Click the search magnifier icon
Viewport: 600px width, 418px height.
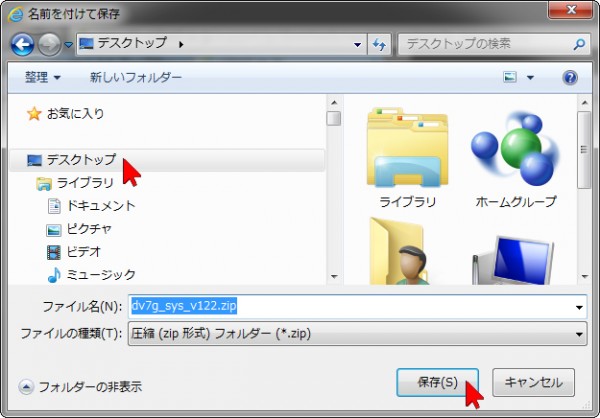point(579,45)
